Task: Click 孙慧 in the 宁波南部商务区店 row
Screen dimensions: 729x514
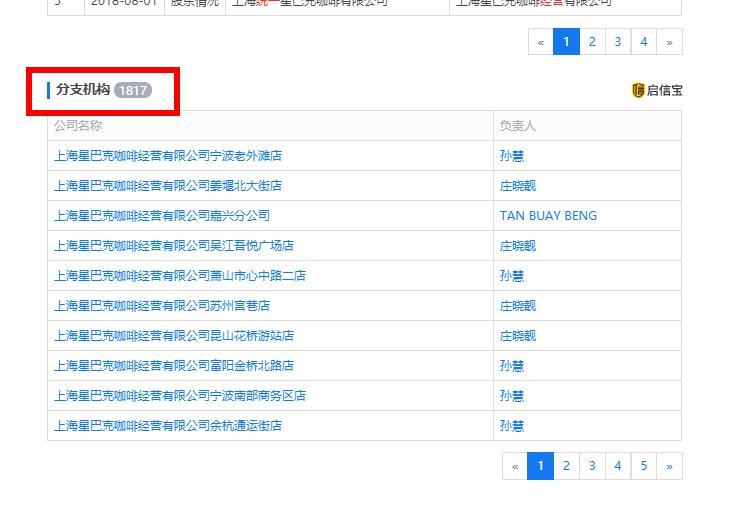Action: 512,395
